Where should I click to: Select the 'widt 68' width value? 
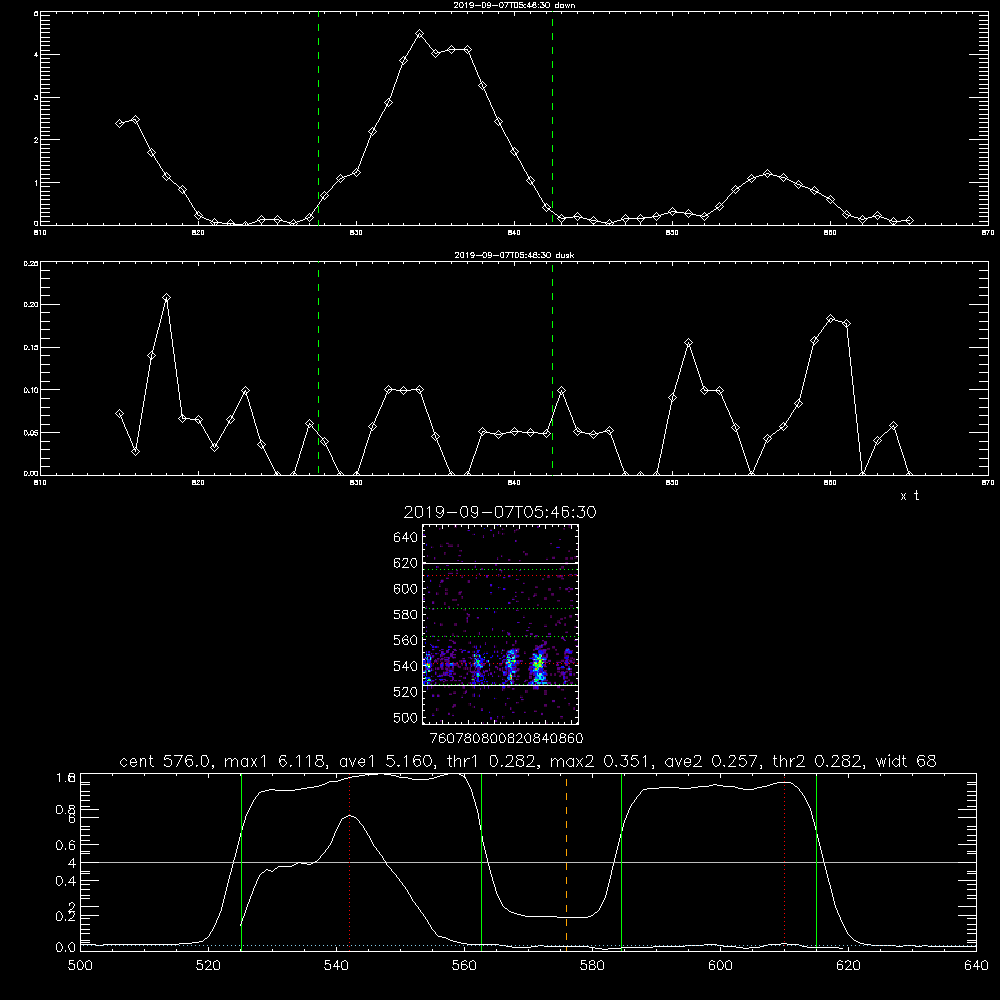(x=906, y=761)
